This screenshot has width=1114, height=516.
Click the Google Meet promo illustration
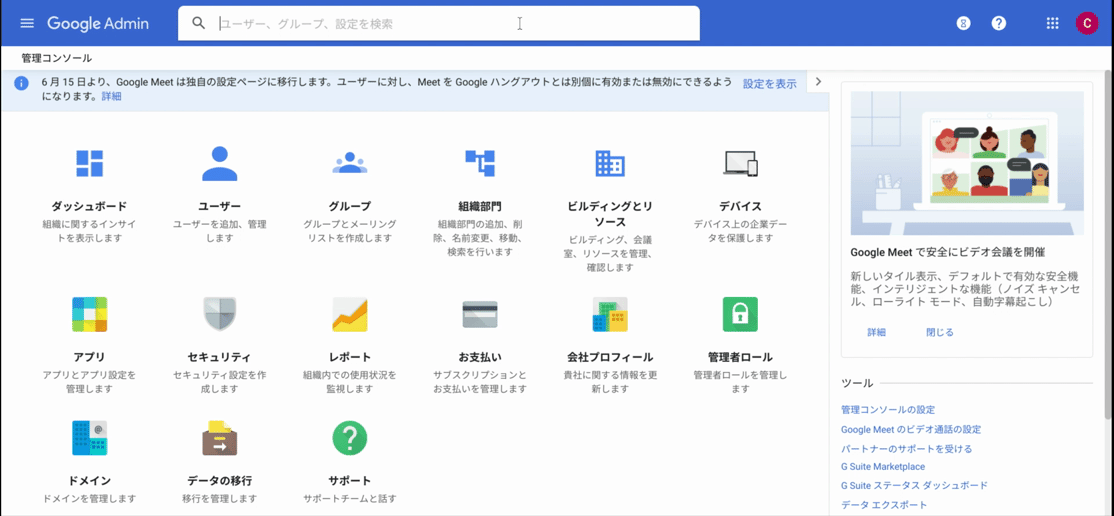967,163
